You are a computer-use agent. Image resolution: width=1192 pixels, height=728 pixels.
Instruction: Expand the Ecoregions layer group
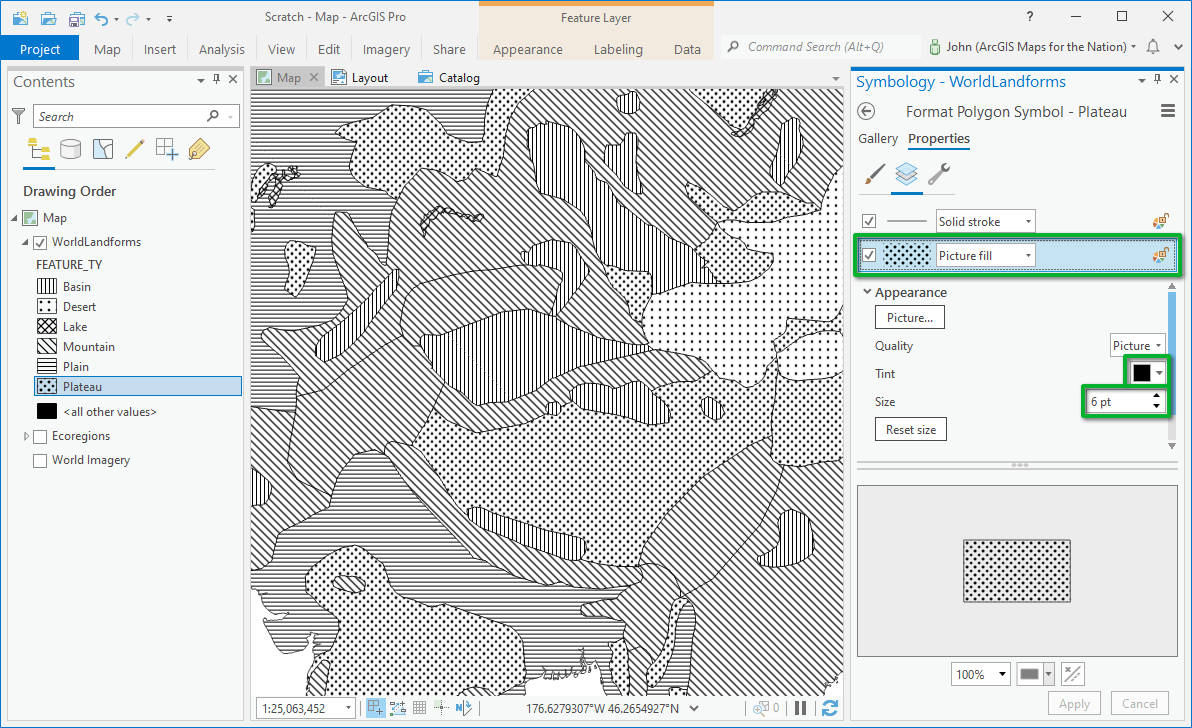26,436
